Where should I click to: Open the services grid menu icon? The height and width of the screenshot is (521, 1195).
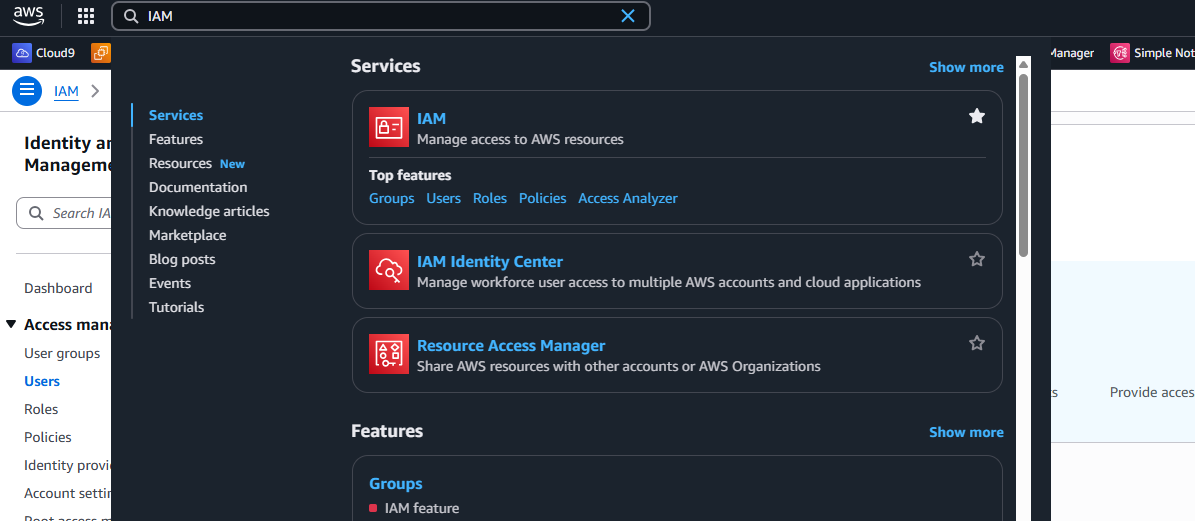tap(86, 16)
